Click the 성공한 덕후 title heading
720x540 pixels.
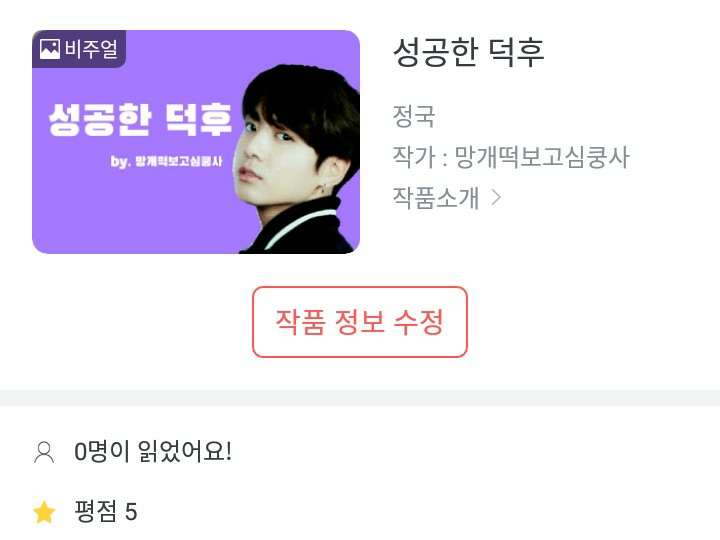(469, 52)
